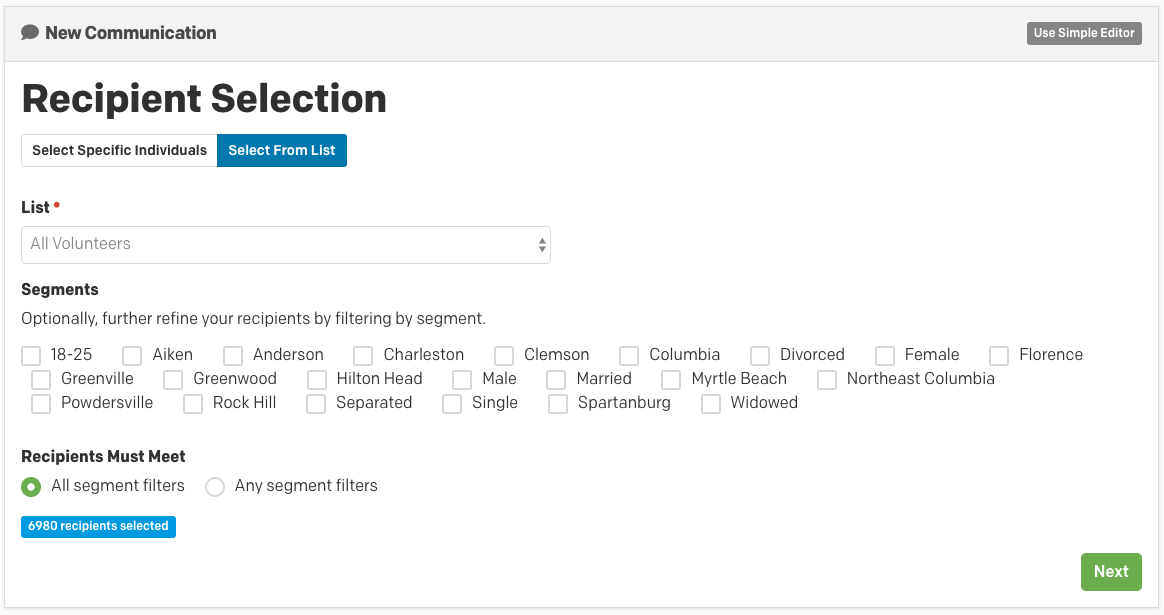
Task: Click the Use Simple Editor button
Action: click(x=1084, y=33)
